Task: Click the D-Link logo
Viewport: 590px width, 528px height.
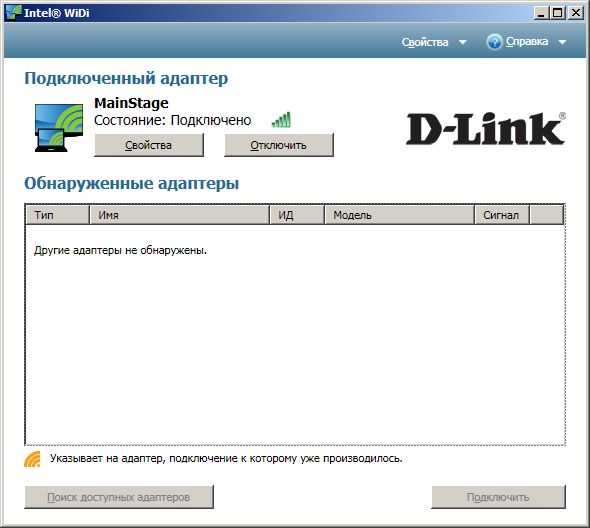Action: coord(486,128)
